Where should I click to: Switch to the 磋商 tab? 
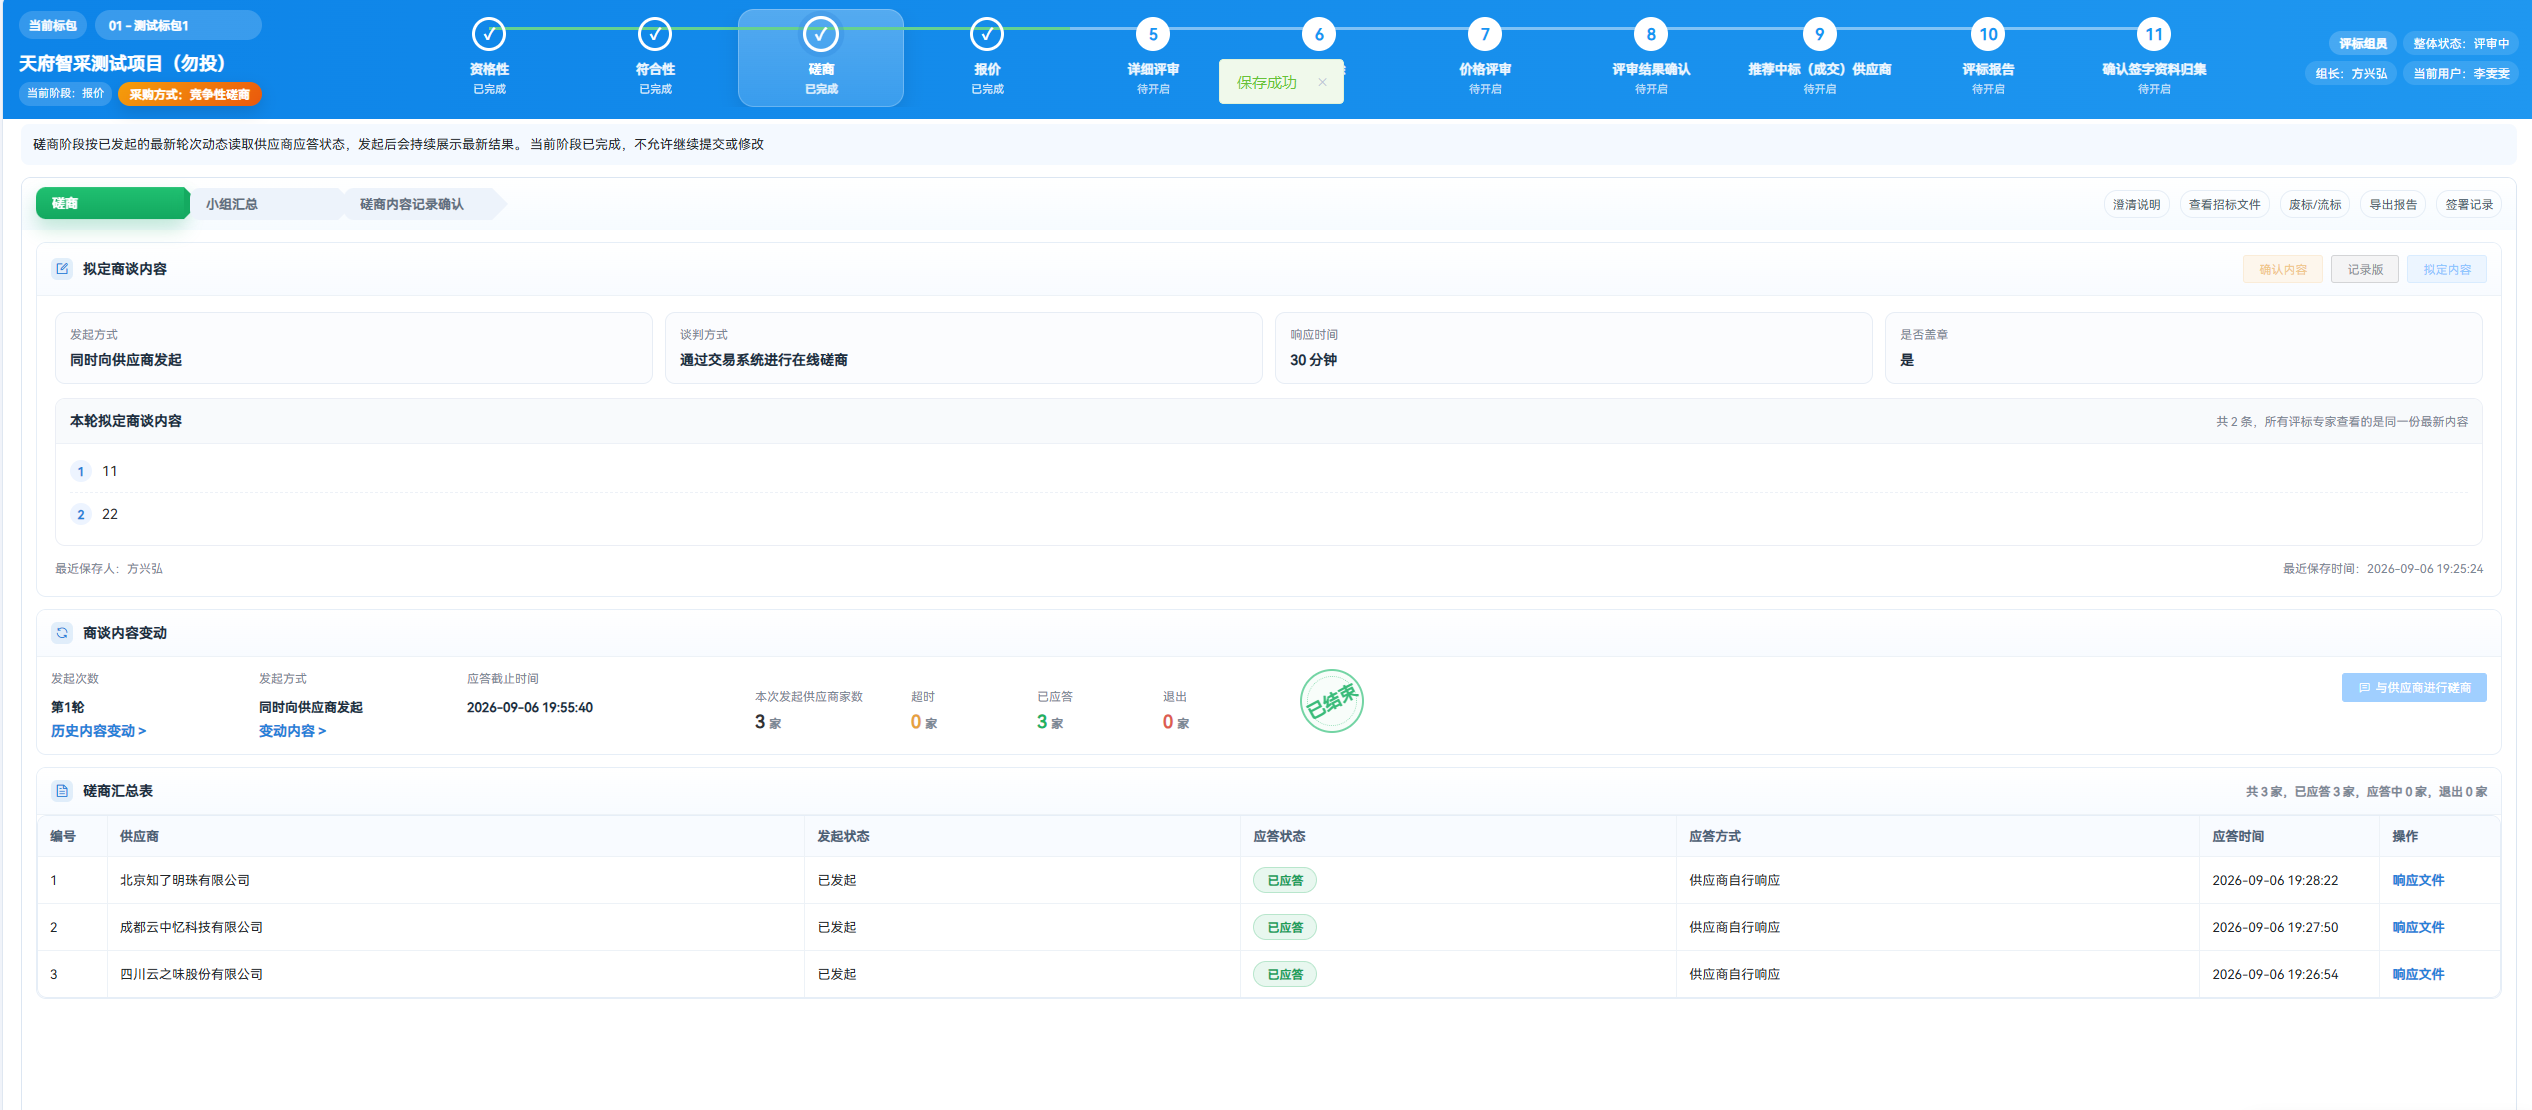click(112, 203)
